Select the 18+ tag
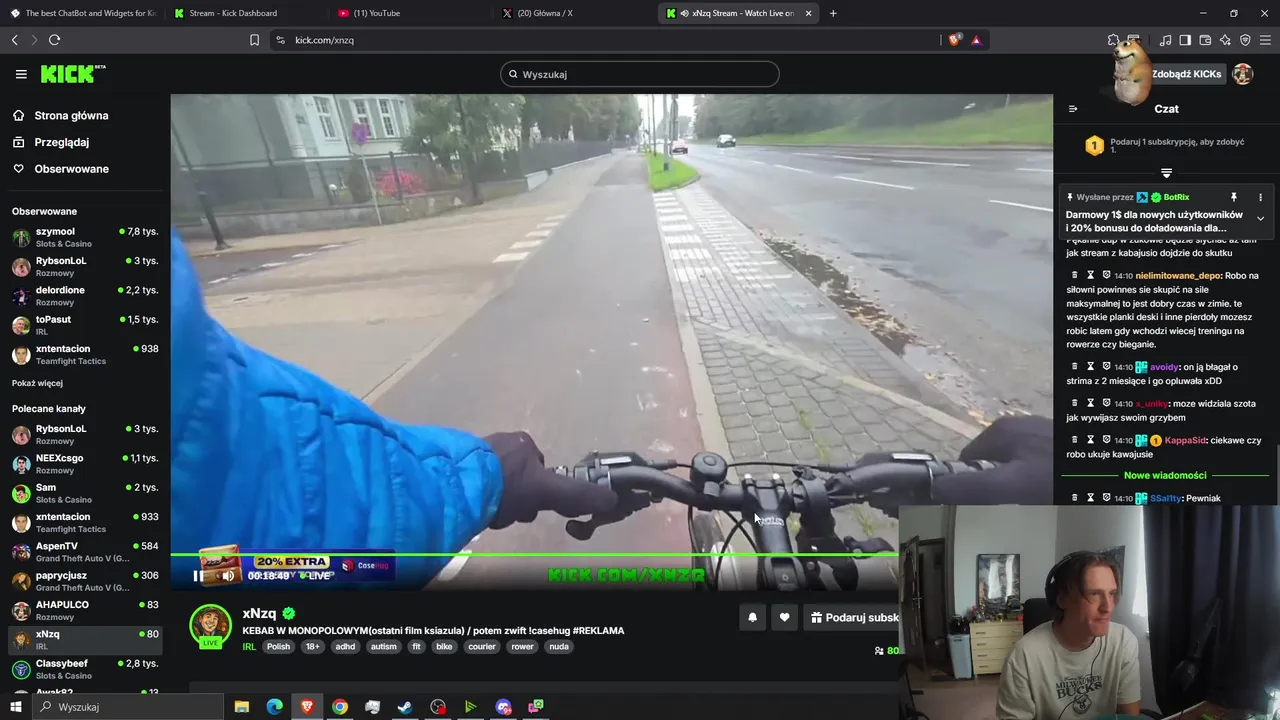This screenshot has width=1280, height=720. pos(313,646)
